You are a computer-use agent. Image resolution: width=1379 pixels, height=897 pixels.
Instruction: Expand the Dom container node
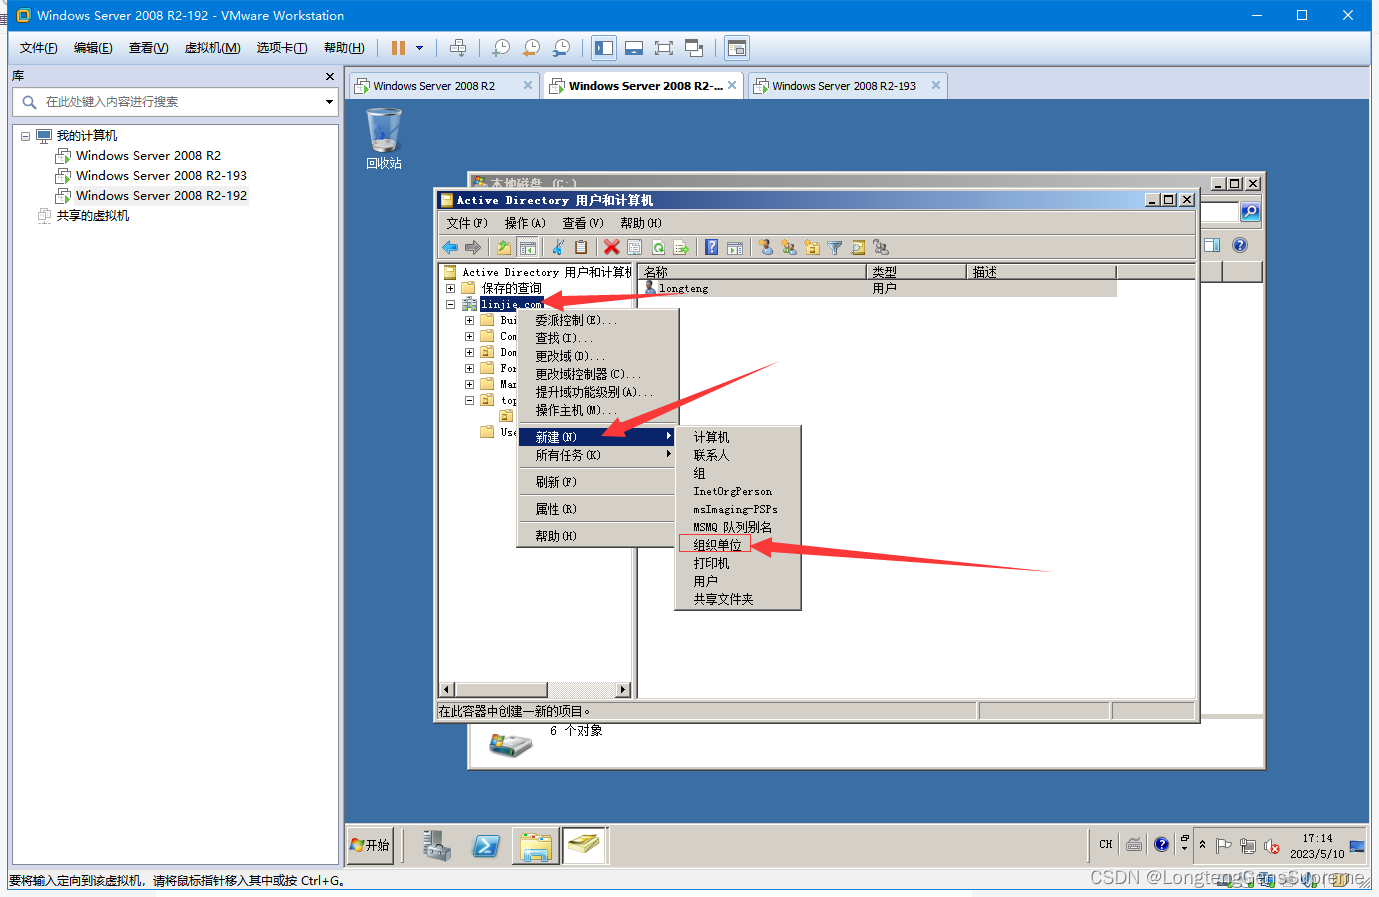(469, 352)
